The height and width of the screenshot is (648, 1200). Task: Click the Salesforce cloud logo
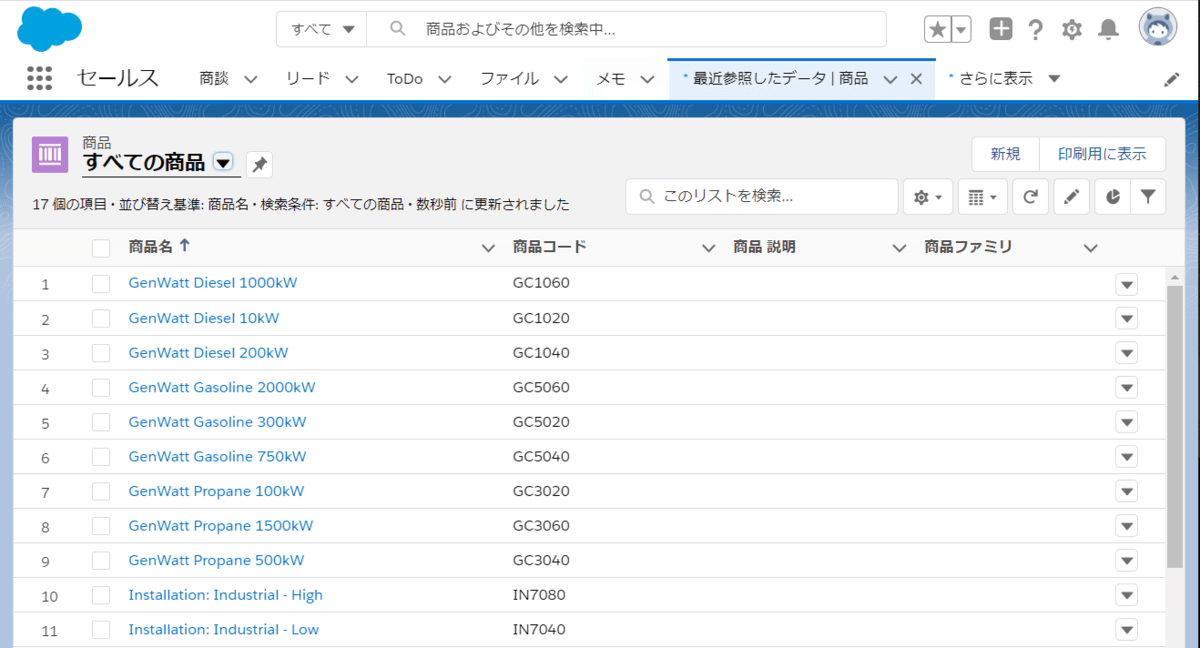pyautogui.click(x=50, y=28)
